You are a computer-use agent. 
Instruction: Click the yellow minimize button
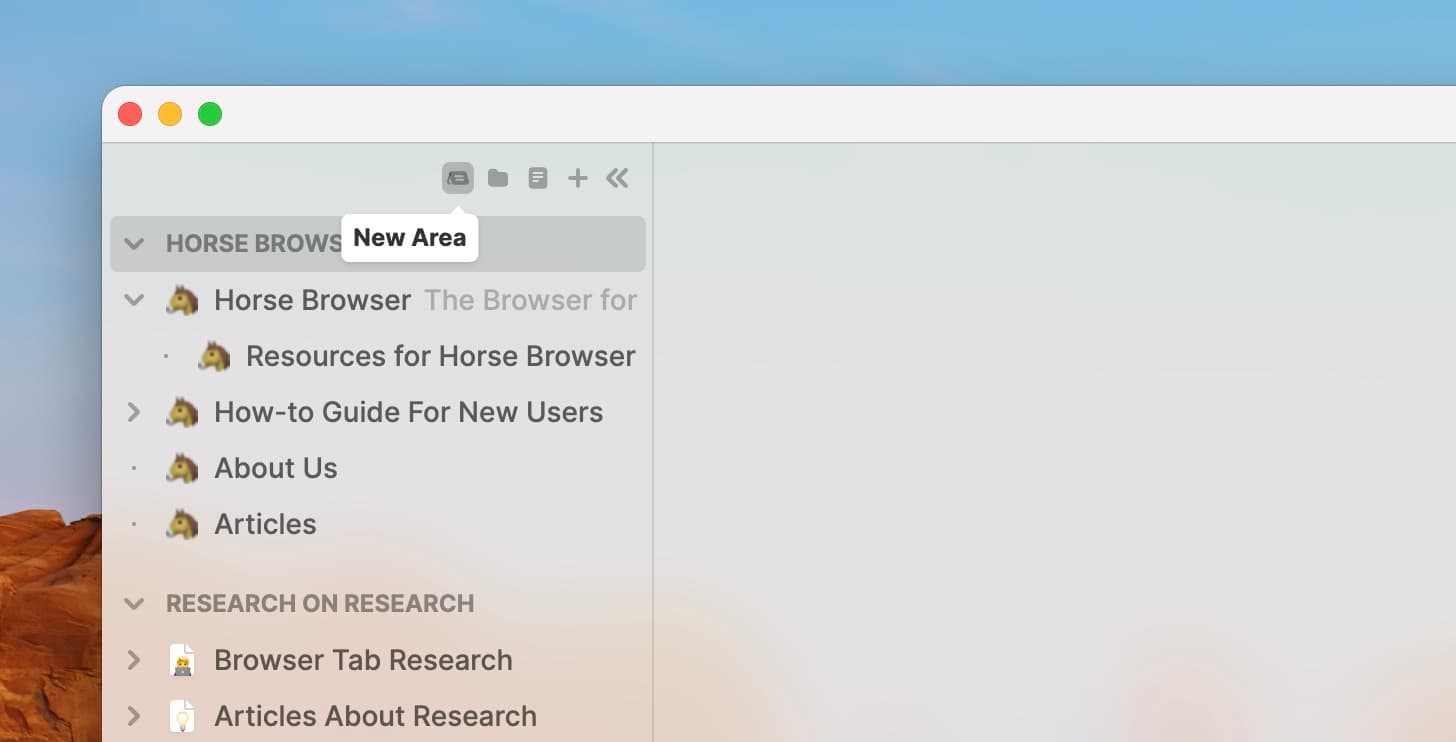[x=170, y=113]
